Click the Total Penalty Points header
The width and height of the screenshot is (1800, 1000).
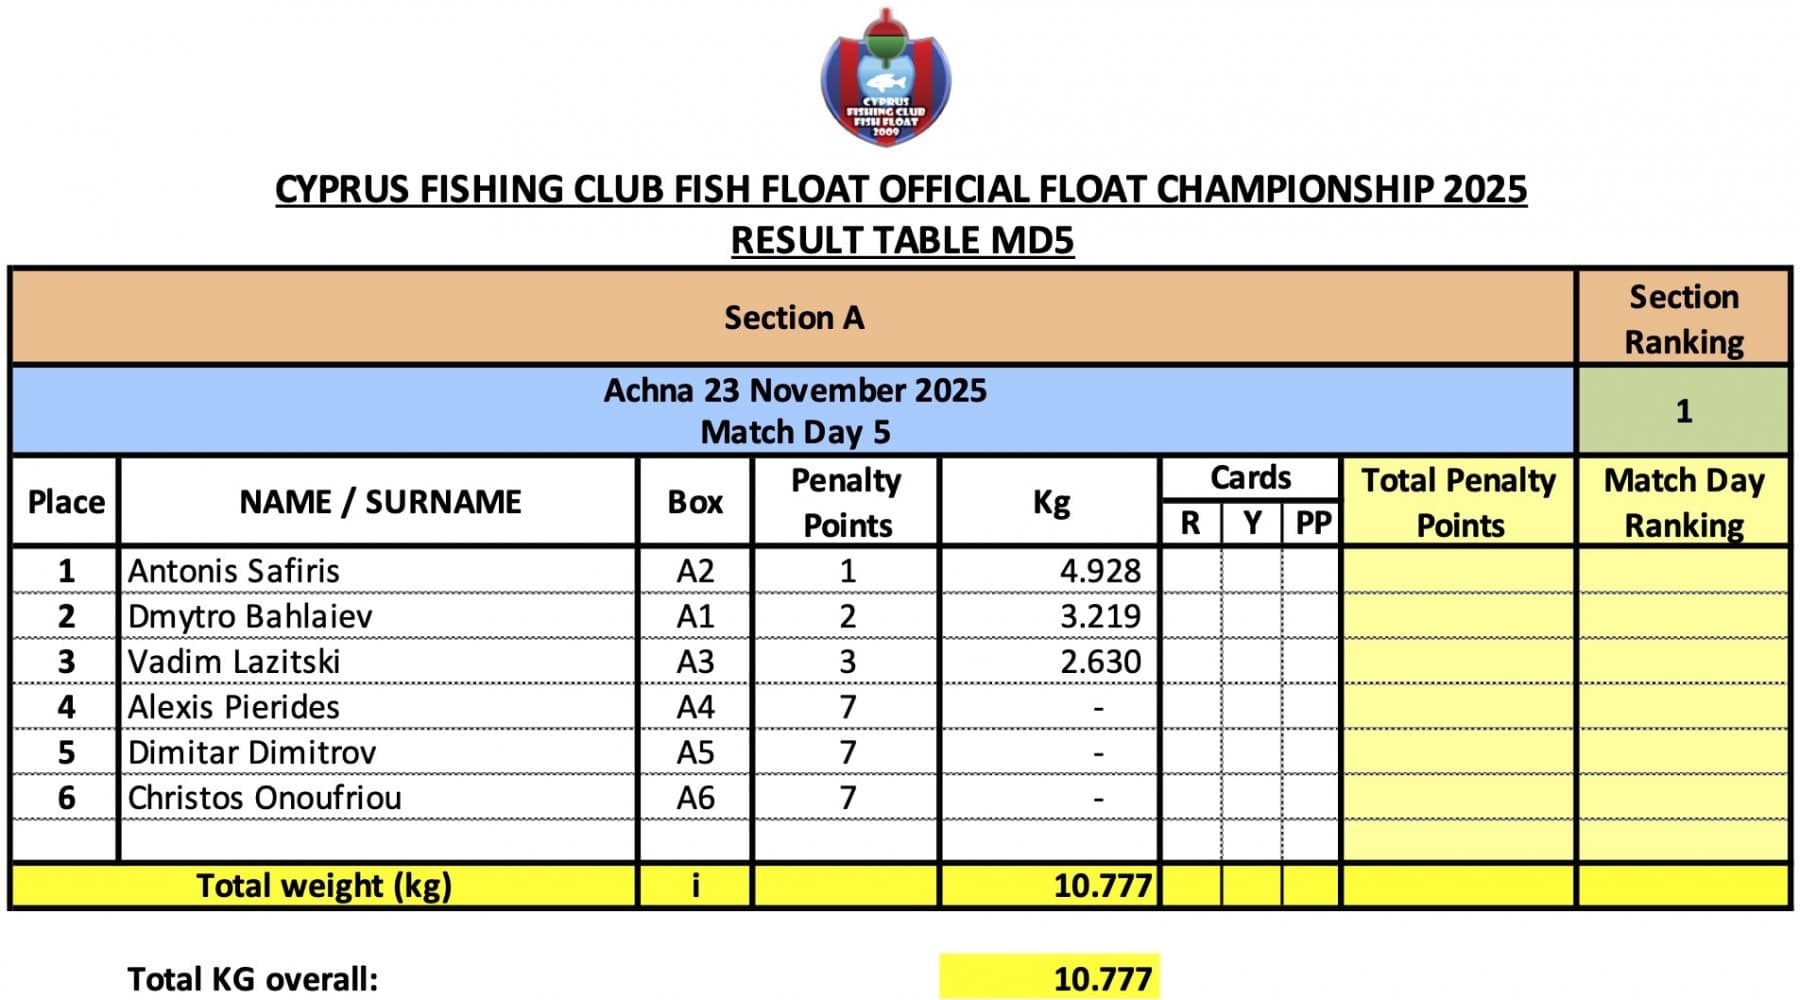[x=1458, y=501]
